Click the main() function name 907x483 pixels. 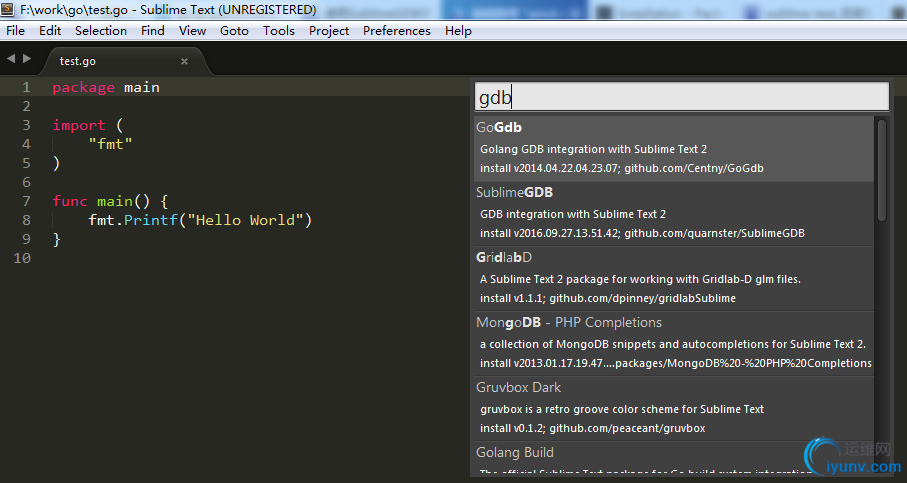[123, 201]
